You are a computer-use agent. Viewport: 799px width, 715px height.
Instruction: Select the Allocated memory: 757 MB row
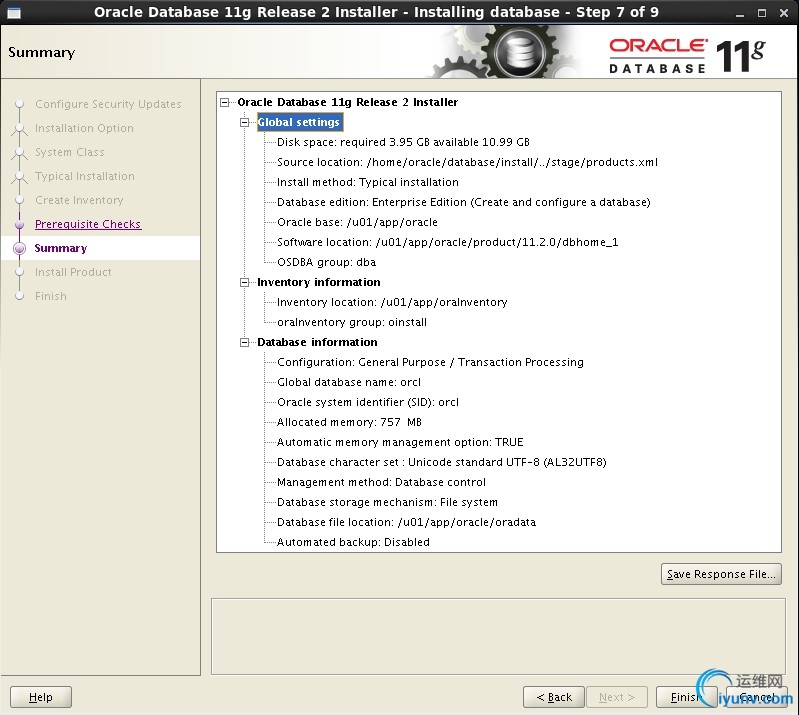tap(349, 422)
